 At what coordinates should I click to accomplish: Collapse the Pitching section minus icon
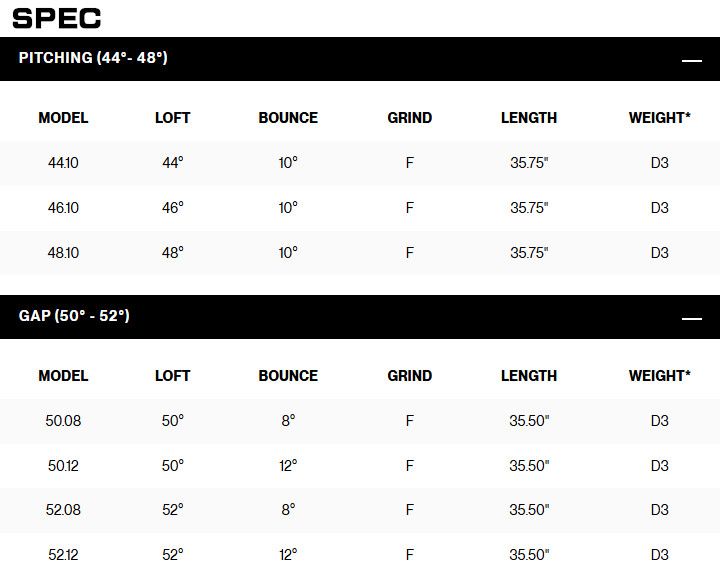click(691, 60)
